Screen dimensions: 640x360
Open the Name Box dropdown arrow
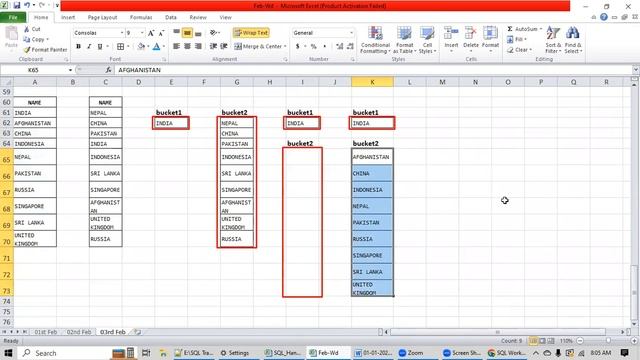[x=70, y=70]
